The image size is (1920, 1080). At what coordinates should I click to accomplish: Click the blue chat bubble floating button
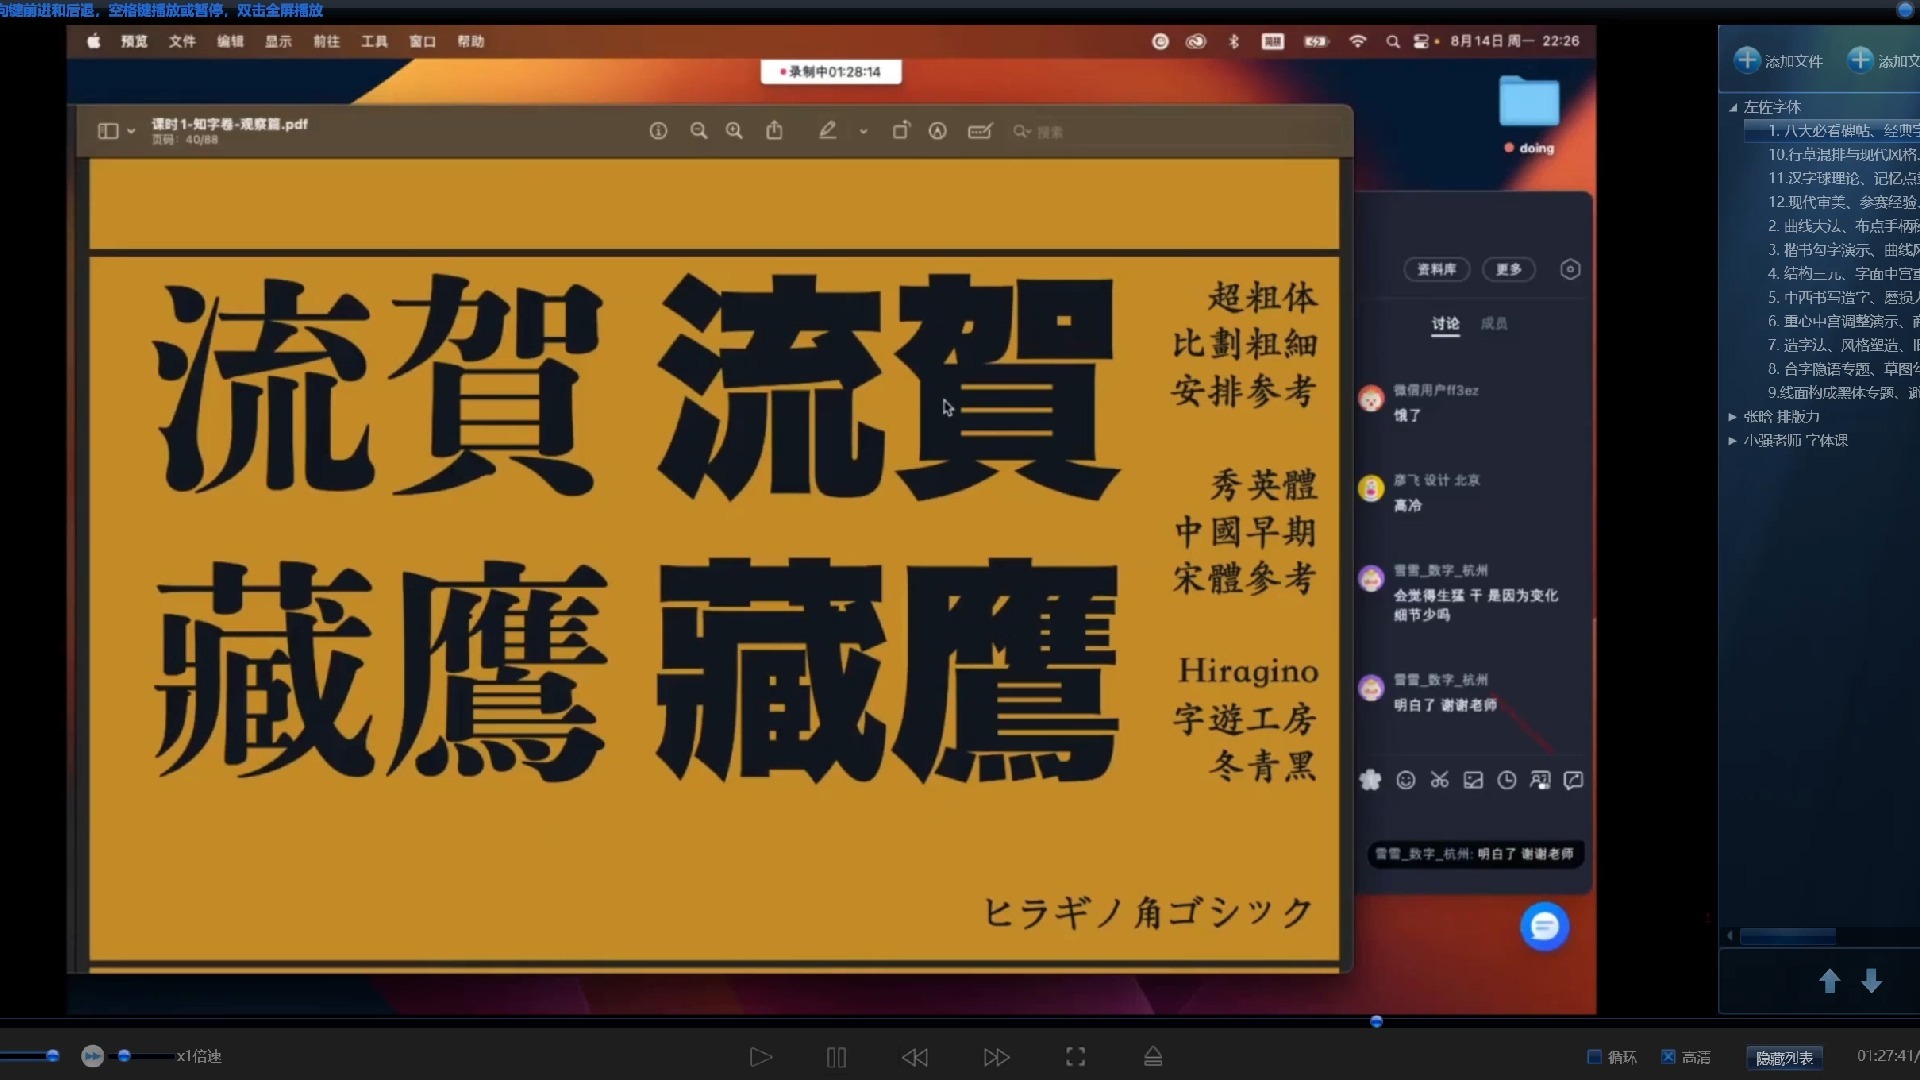(x=1544, y=927)
